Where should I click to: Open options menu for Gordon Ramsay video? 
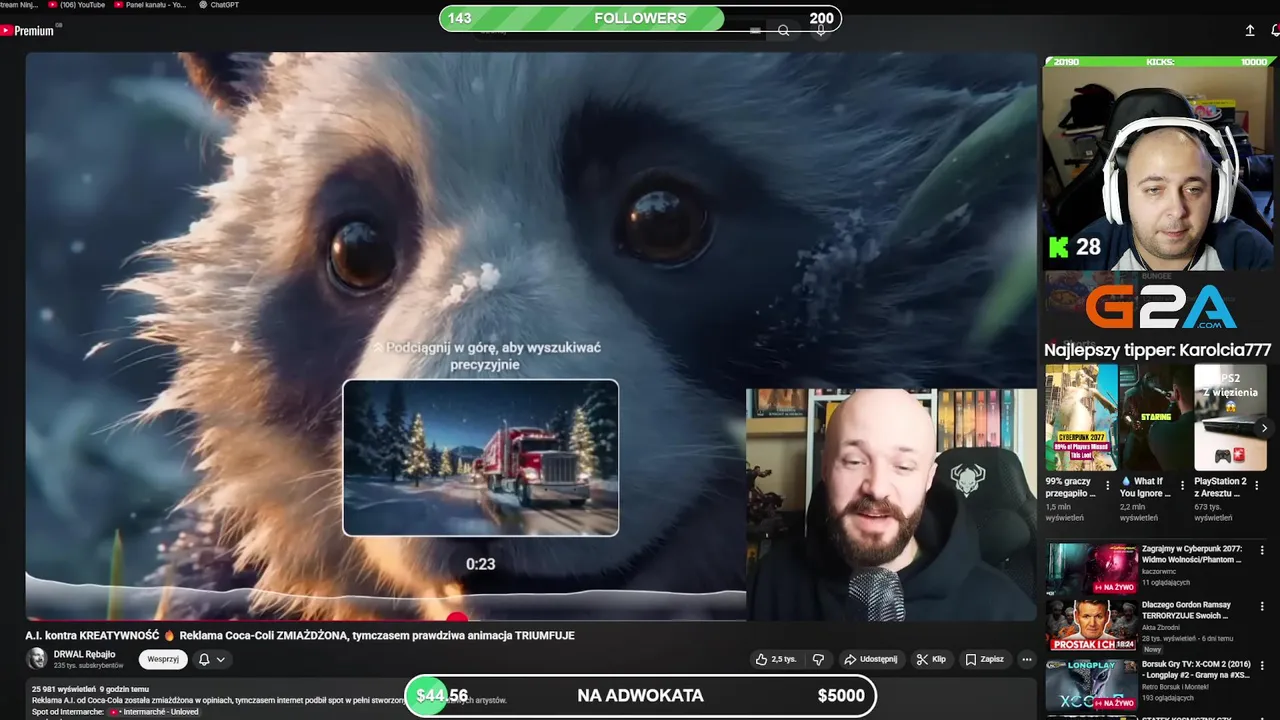click(x=1262, y=606)
